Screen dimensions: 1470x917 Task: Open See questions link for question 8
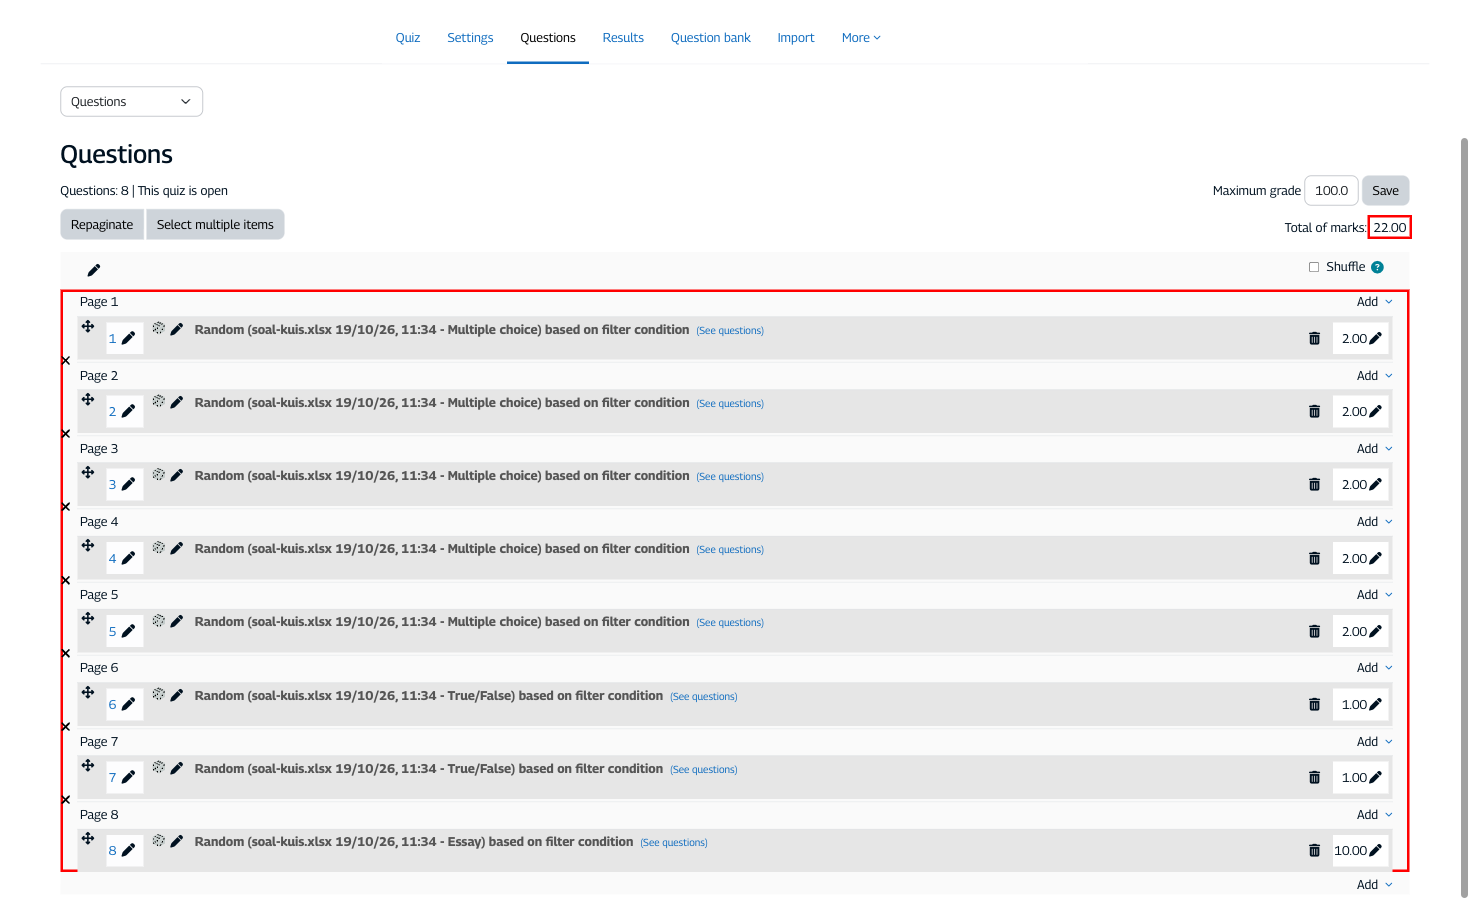674,843
